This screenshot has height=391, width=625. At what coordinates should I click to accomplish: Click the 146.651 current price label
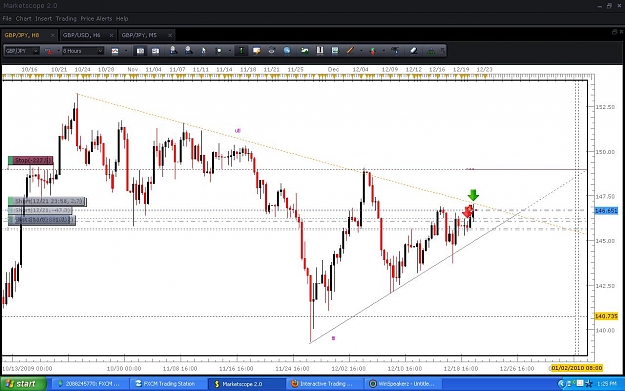click(x=606, y=210)
